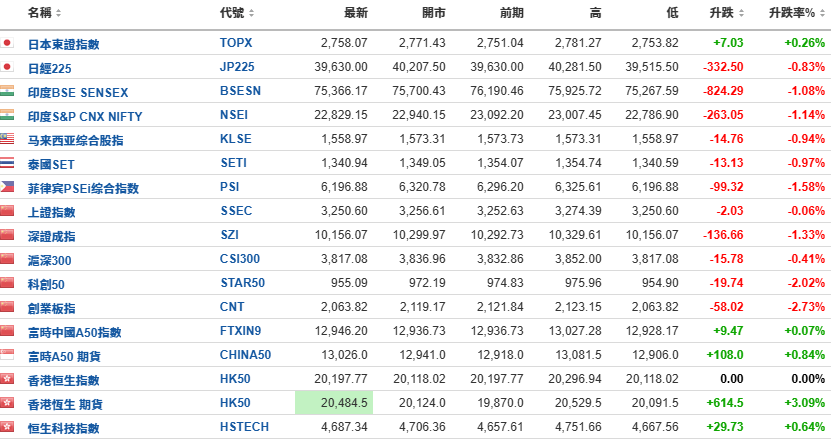The width and height of the screenshot is (831, 439).
Task: Click the India flag next to BSE SENSEX
Action: click(x=7, y=91)
